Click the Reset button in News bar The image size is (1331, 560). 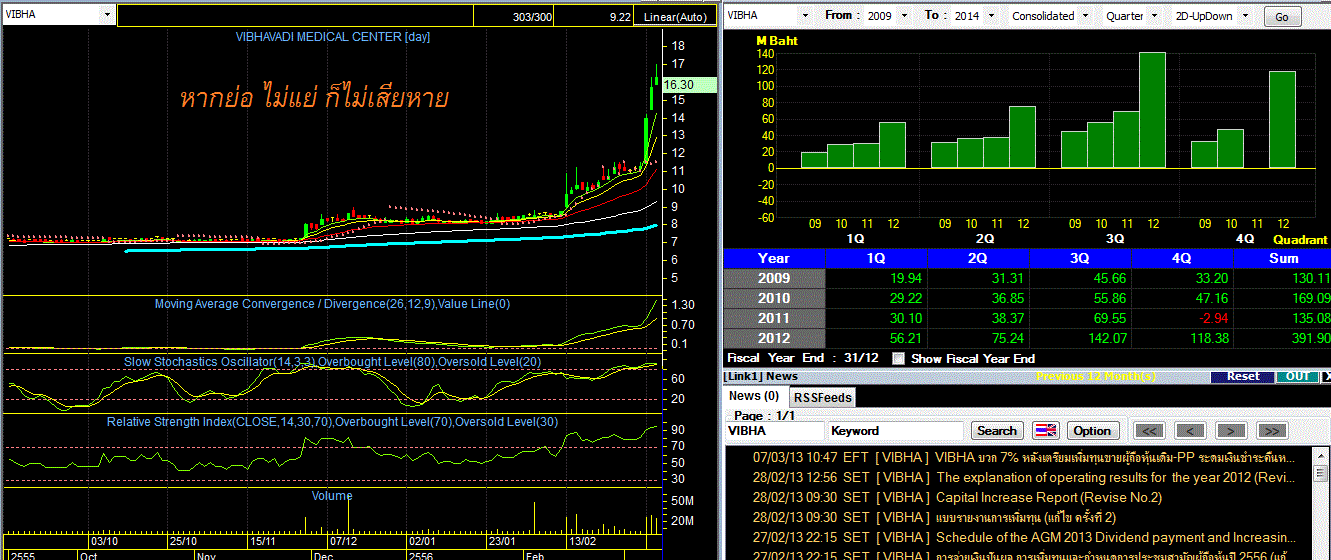pos(1243,376)
